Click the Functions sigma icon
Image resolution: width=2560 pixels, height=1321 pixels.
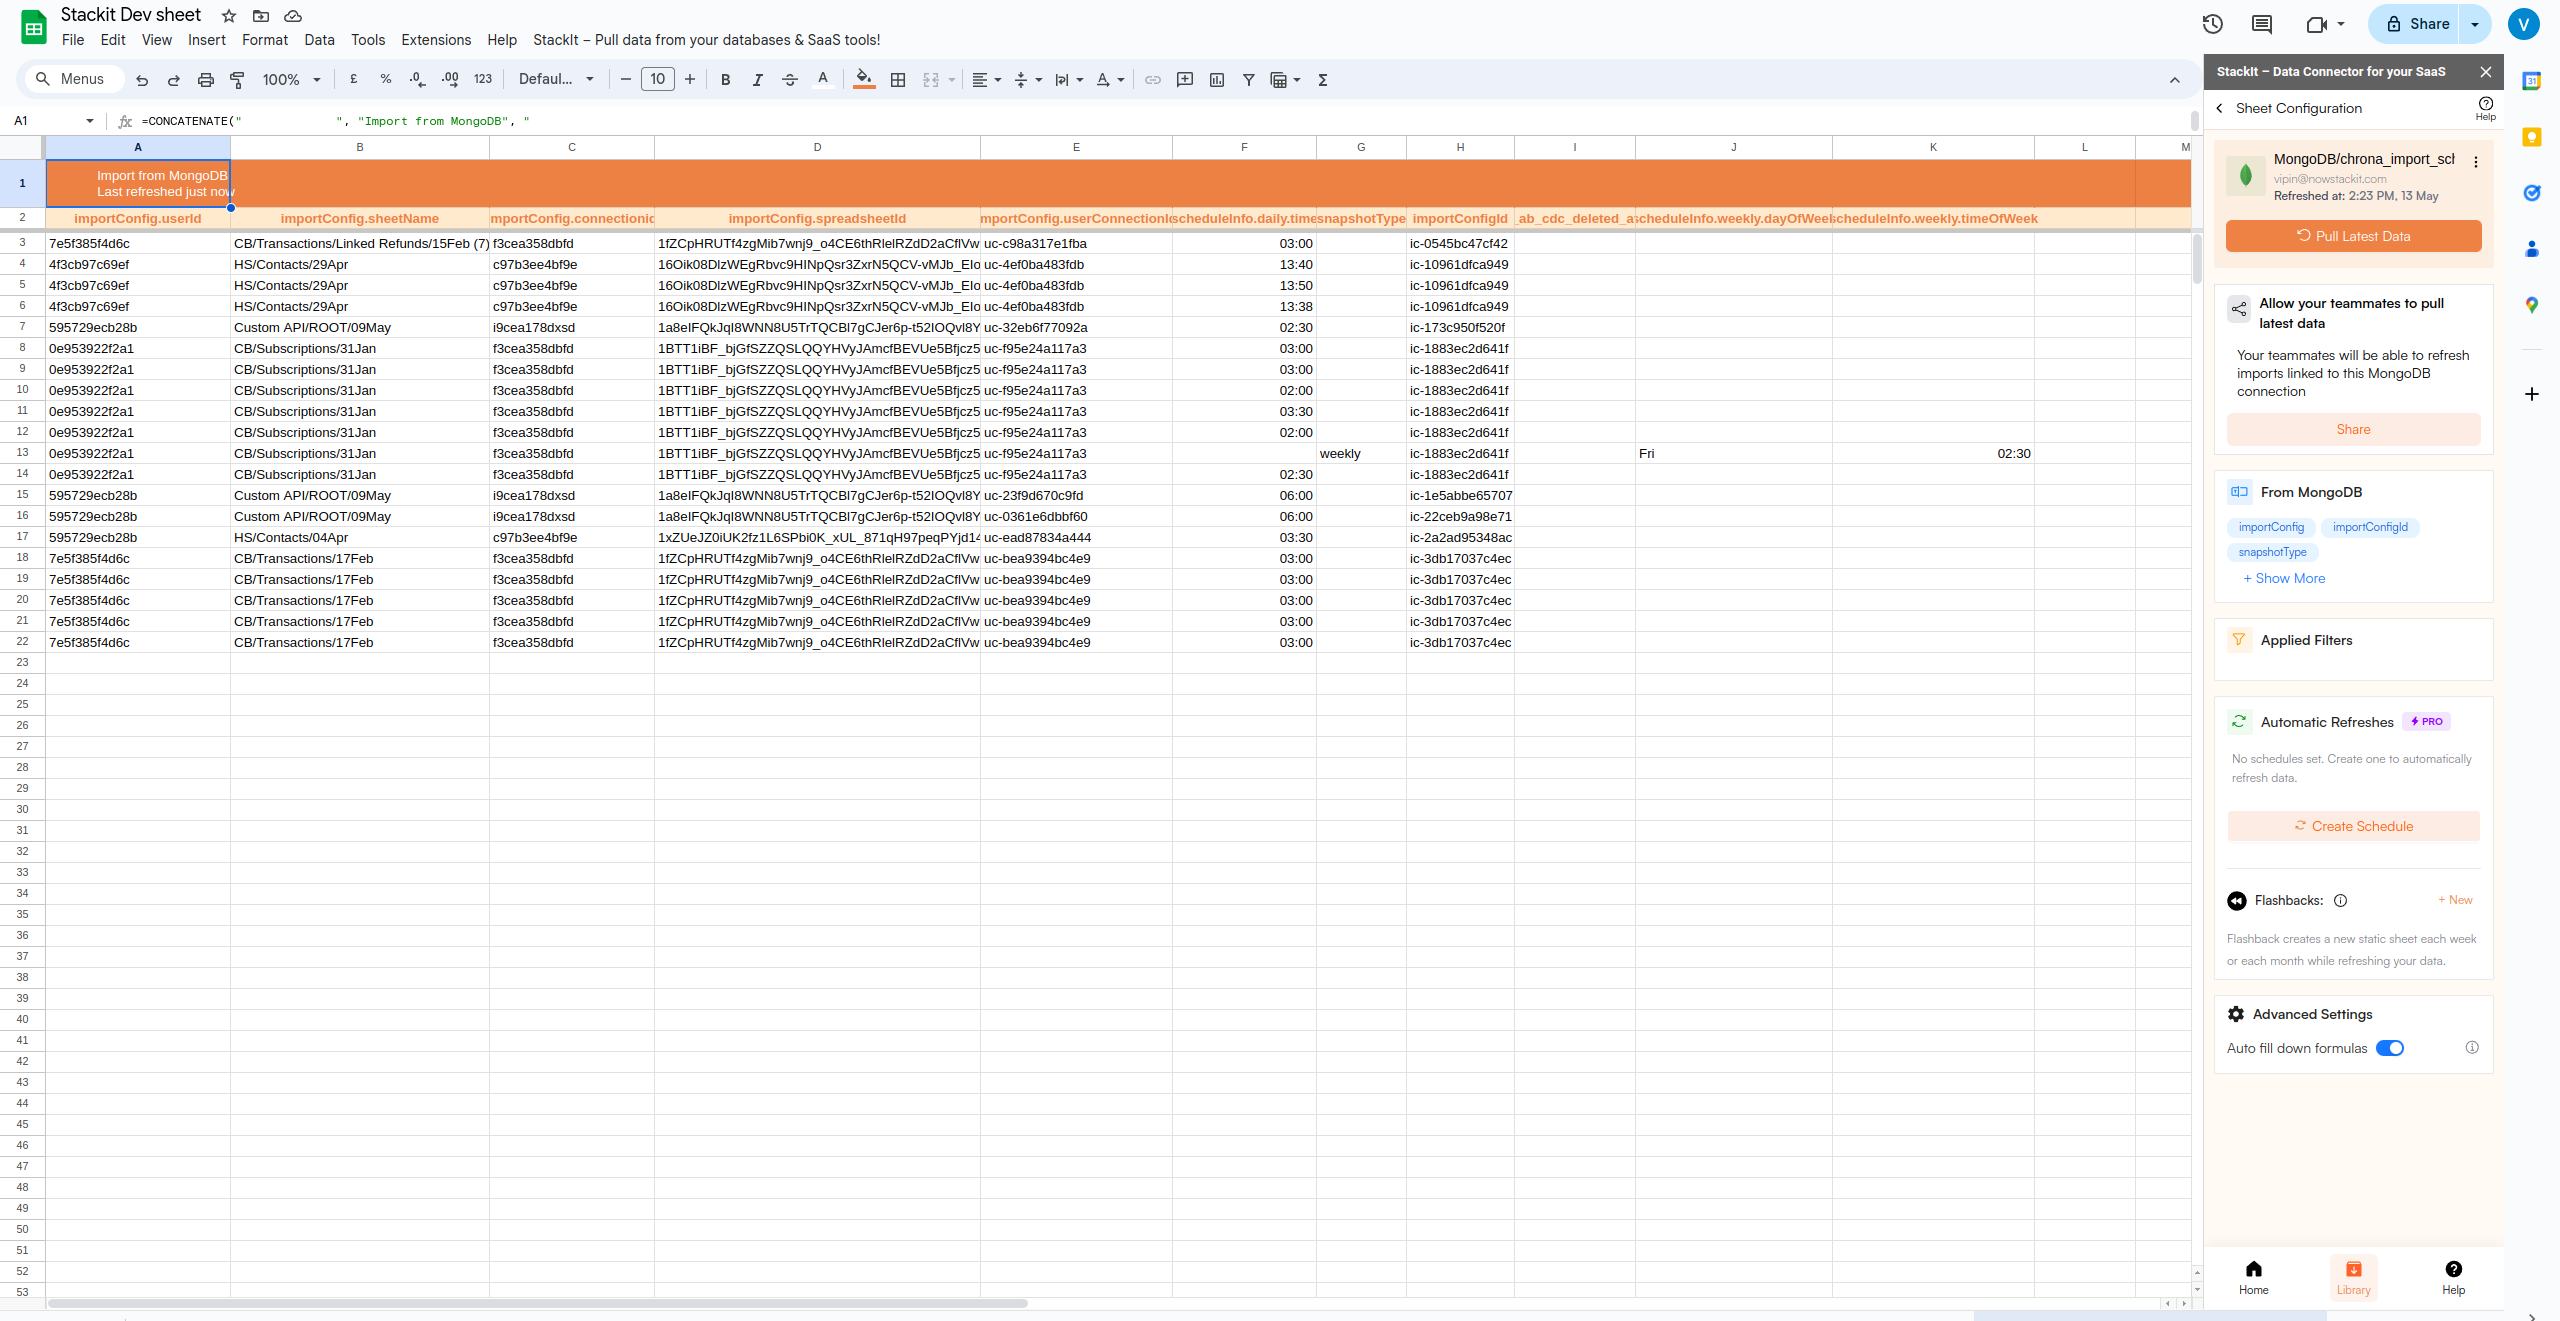(1323, 80)
